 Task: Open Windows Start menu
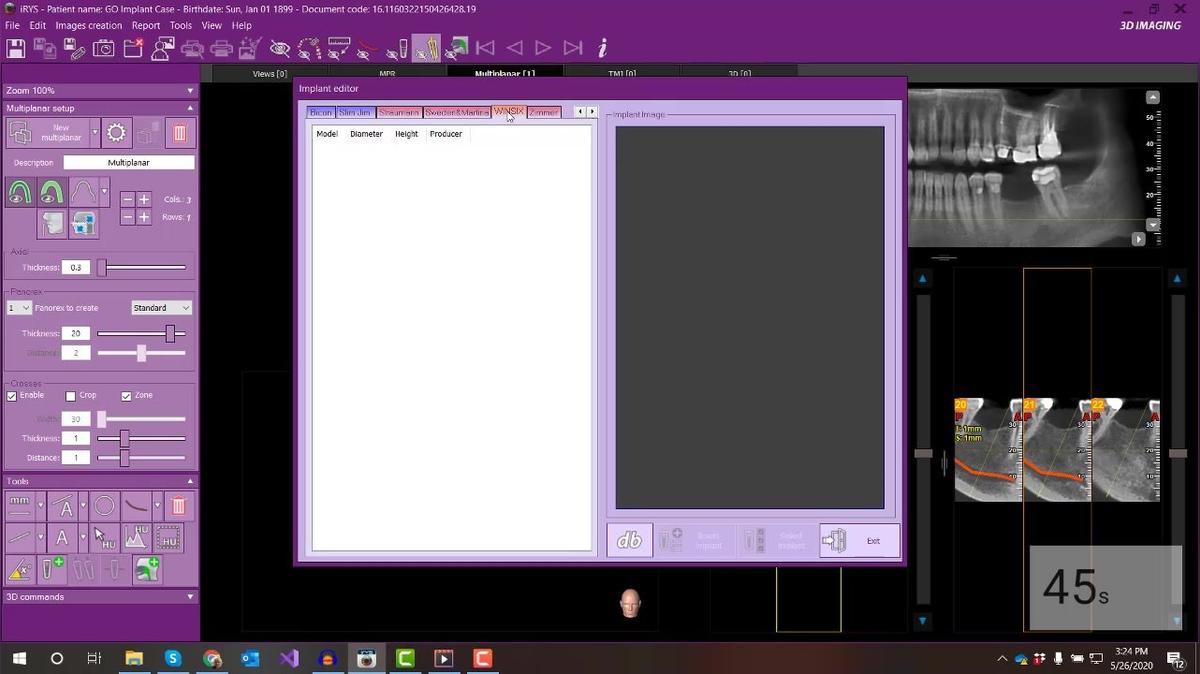pos(19,658)
